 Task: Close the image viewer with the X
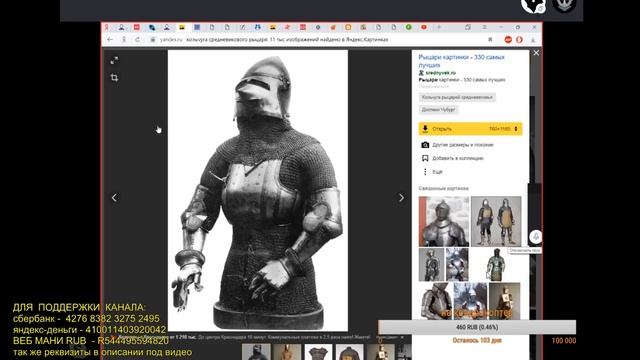(536, 53)
